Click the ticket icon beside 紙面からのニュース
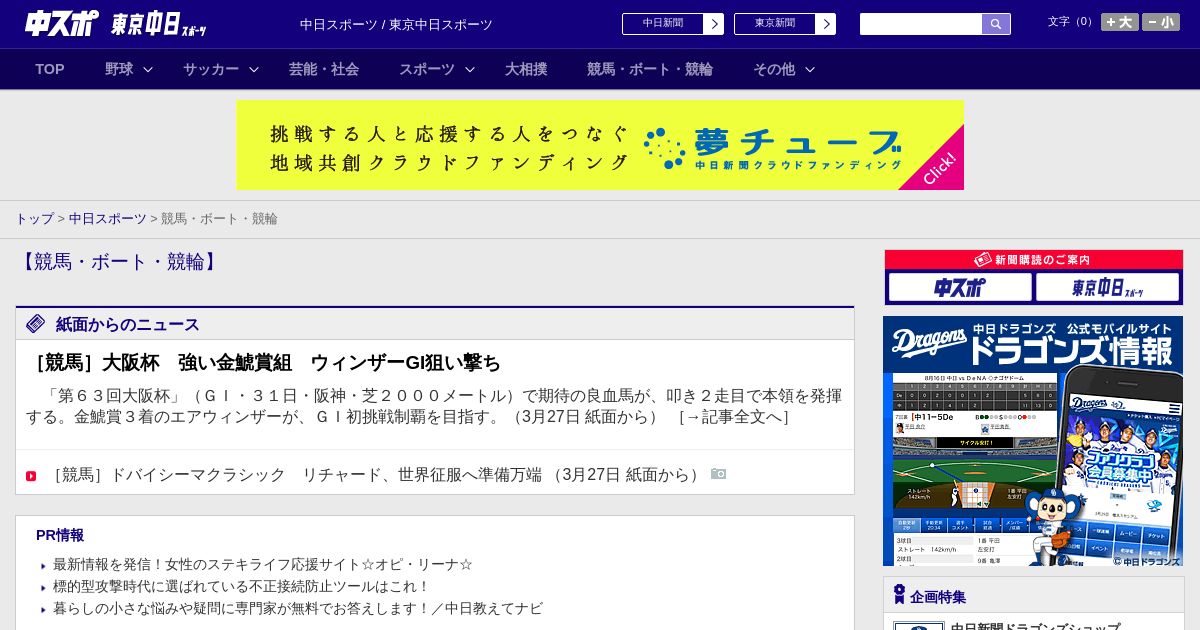1200x630 pixels. coord(36,323)
